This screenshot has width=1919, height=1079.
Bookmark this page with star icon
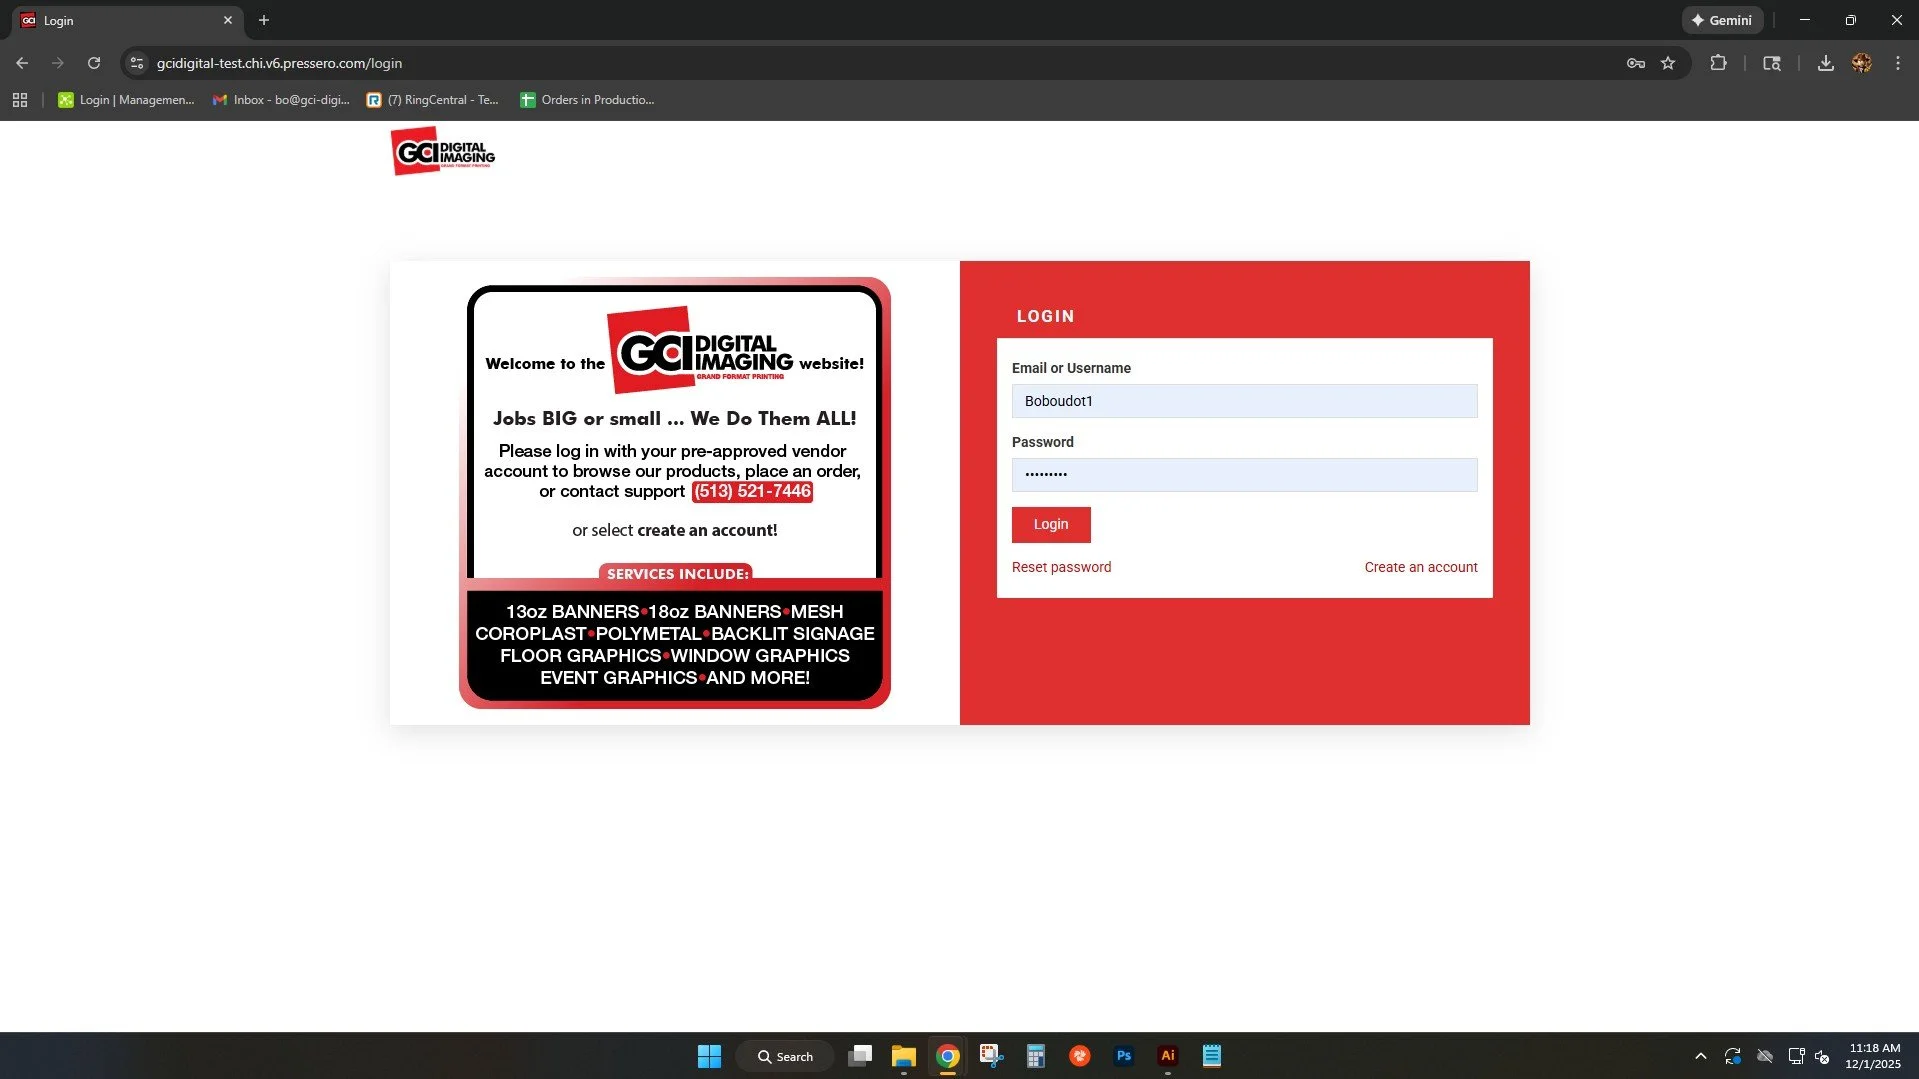[x=1668, y=63]
